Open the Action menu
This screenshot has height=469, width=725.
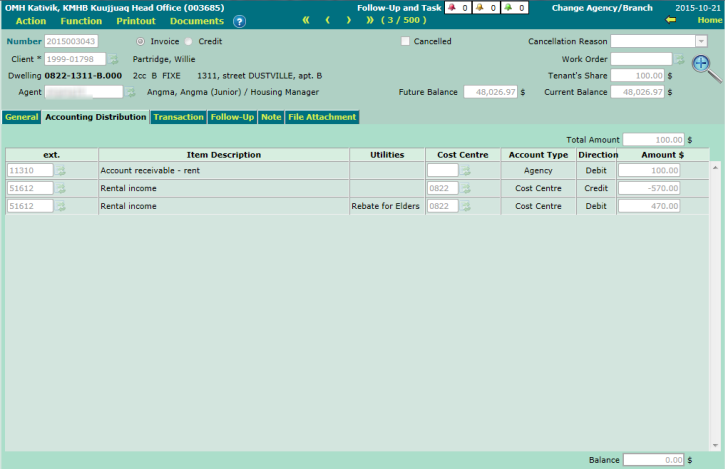pyautogui.click(x=31, y=21)
